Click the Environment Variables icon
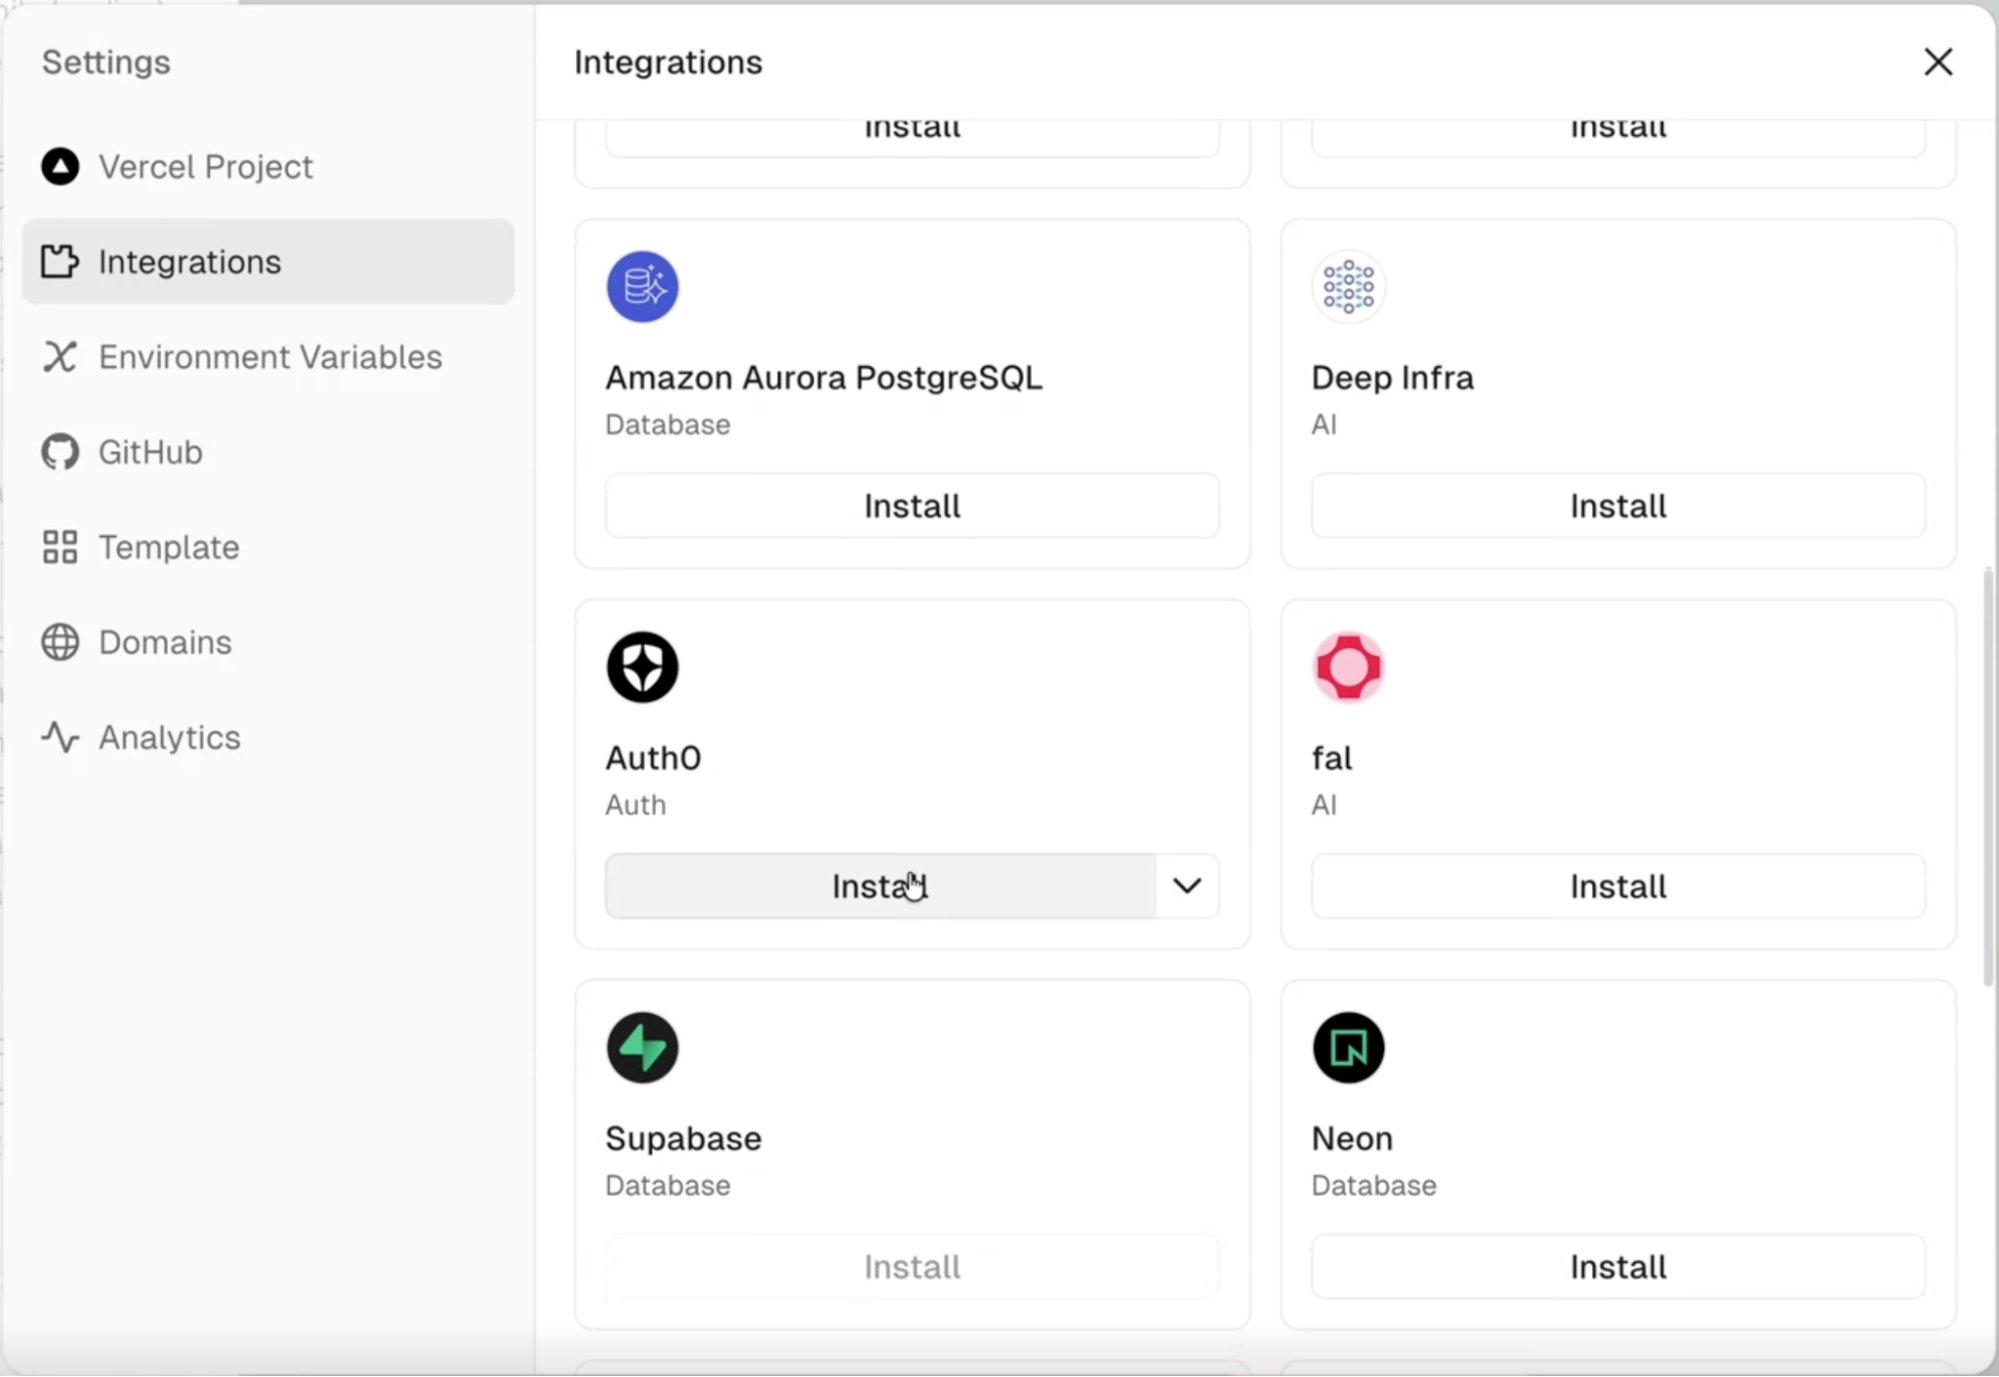This screenshot has width=1999, height=1377. [x=60, y=357]
